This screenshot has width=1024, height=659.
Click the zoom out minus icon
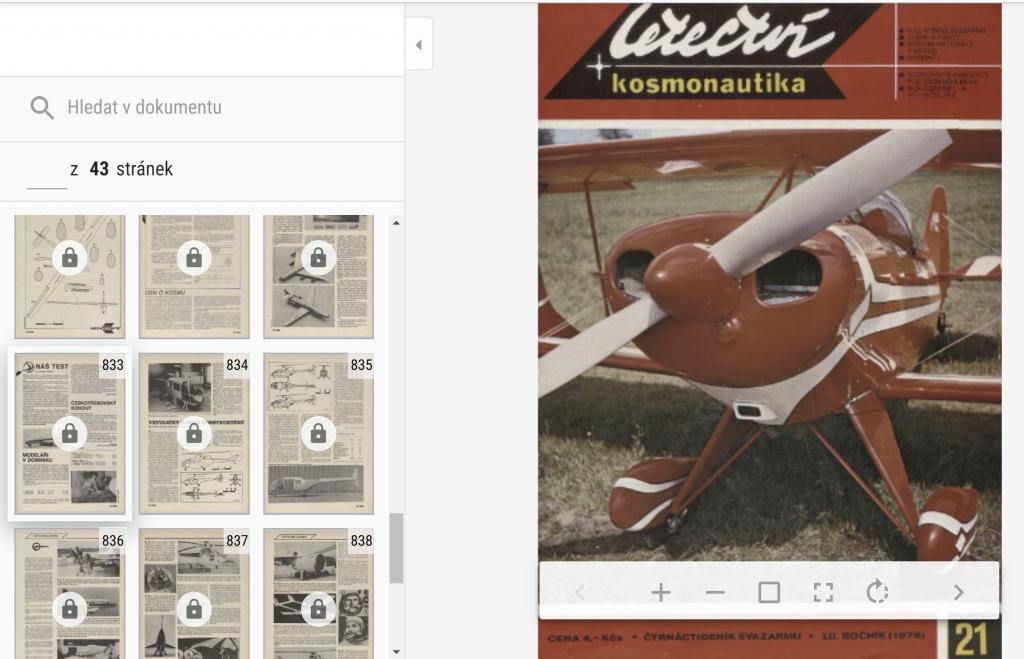pyautogui.click(x=715, y=593)
